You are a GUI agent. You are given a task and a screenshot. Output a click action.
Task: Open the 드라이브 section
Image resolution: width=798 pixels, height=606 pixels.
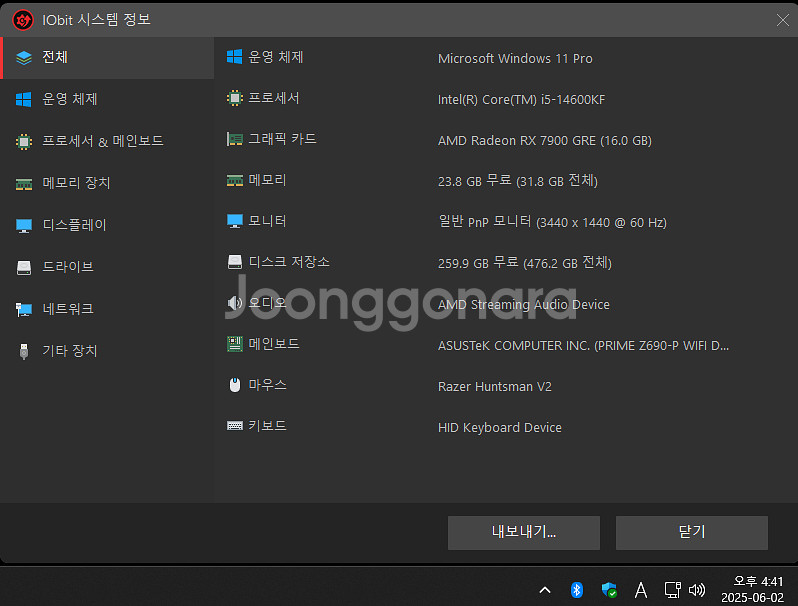pos(107,267)
